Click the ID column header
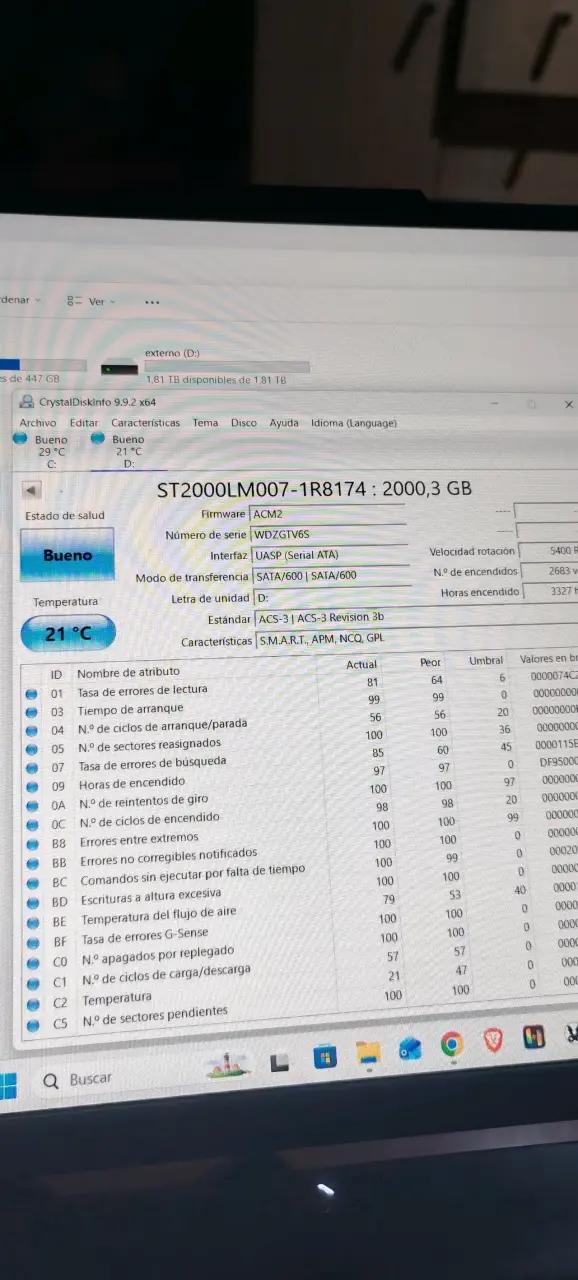This screenshot has width=578, height=1280. tap(56, 674)
